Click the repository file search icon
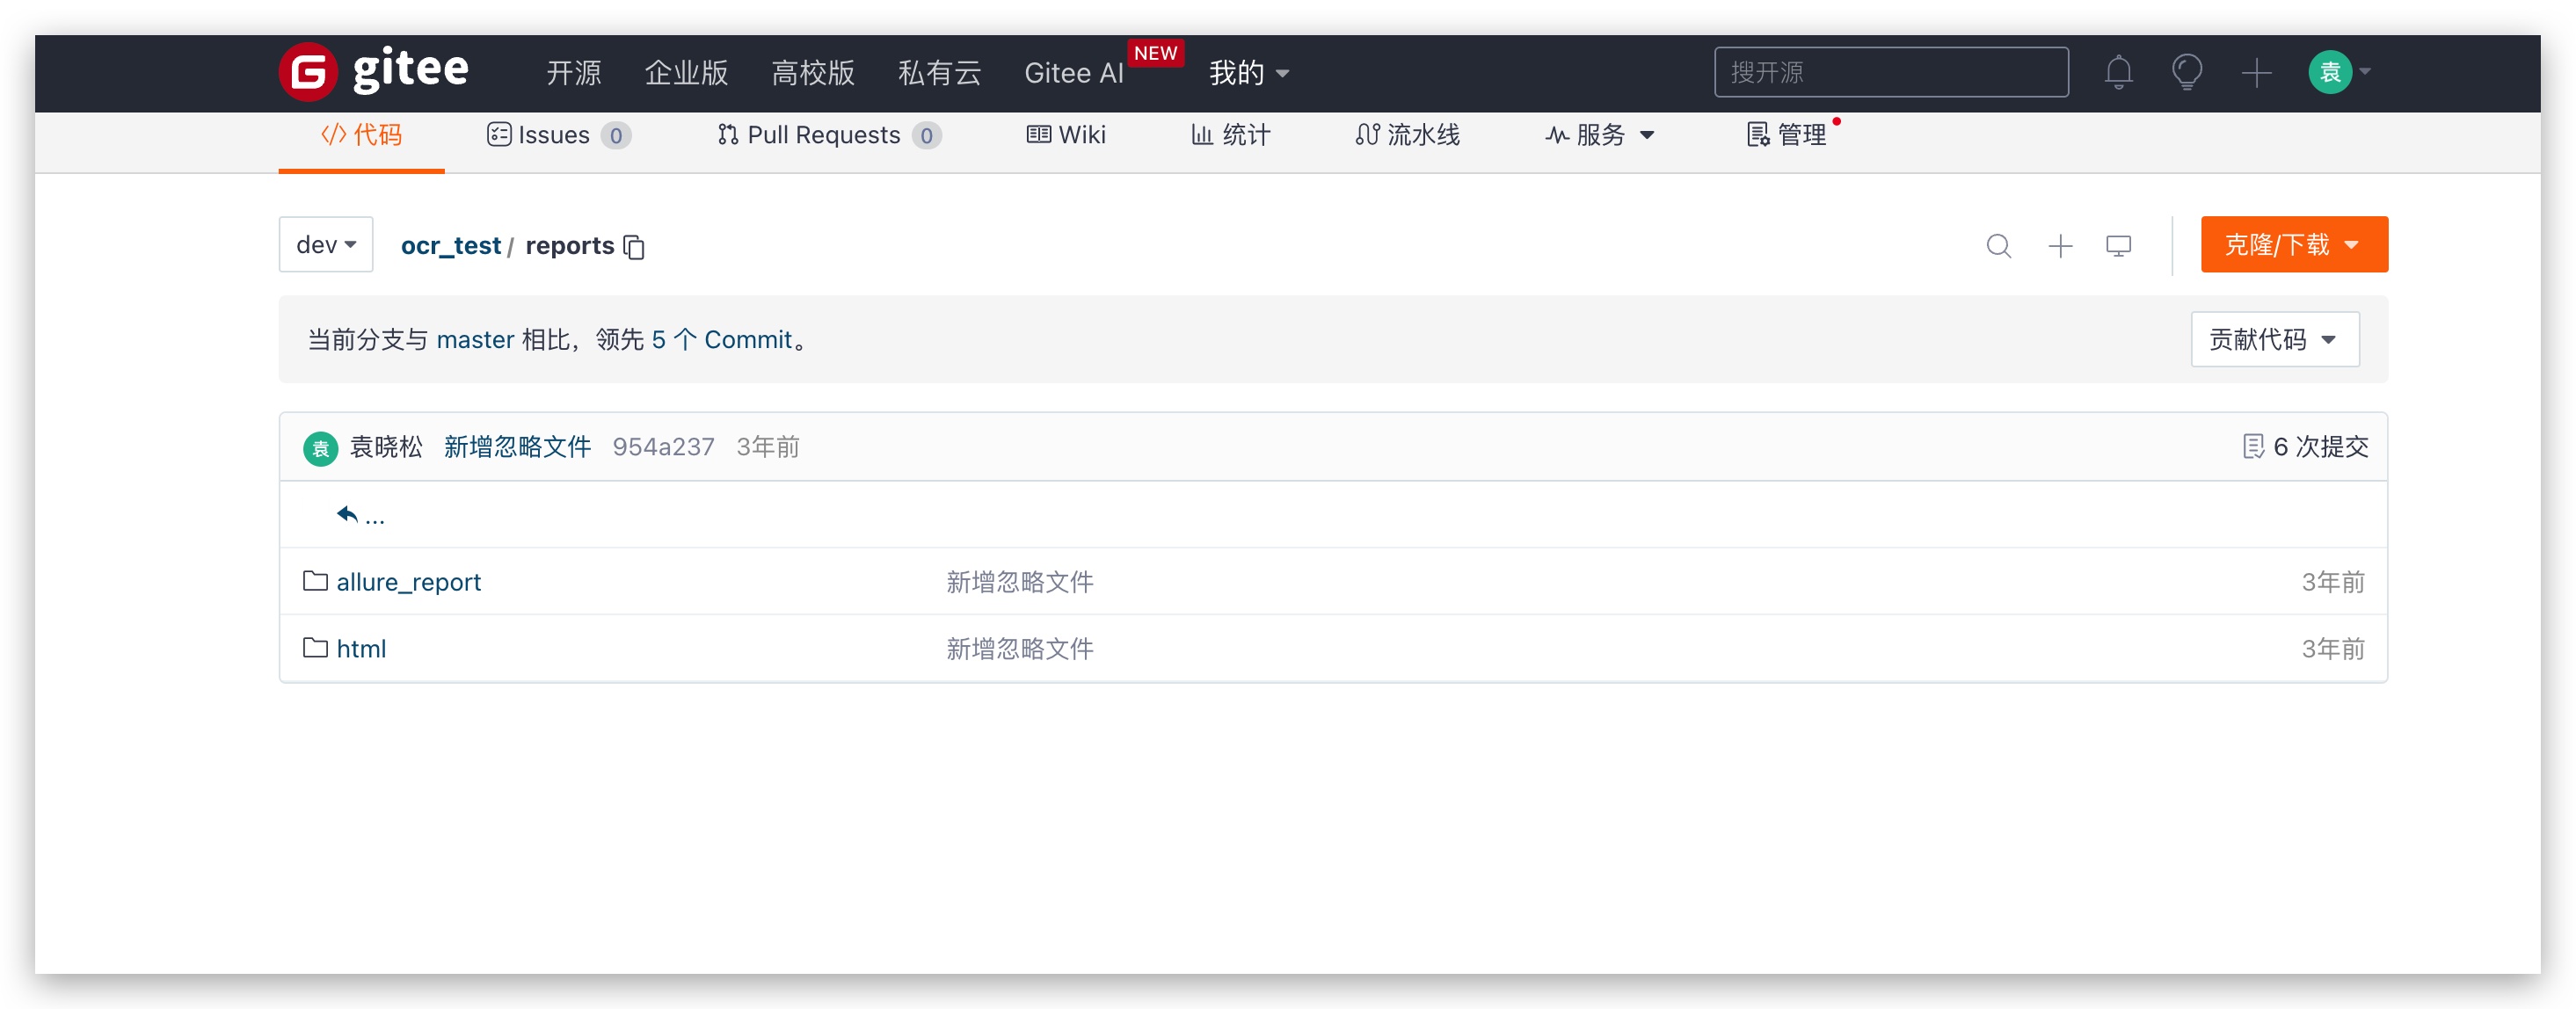 point(1998,246)
